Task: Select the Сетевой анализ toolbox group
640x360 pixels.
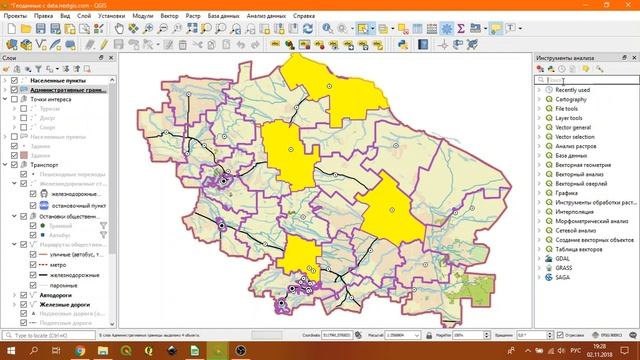Action: 576,231
